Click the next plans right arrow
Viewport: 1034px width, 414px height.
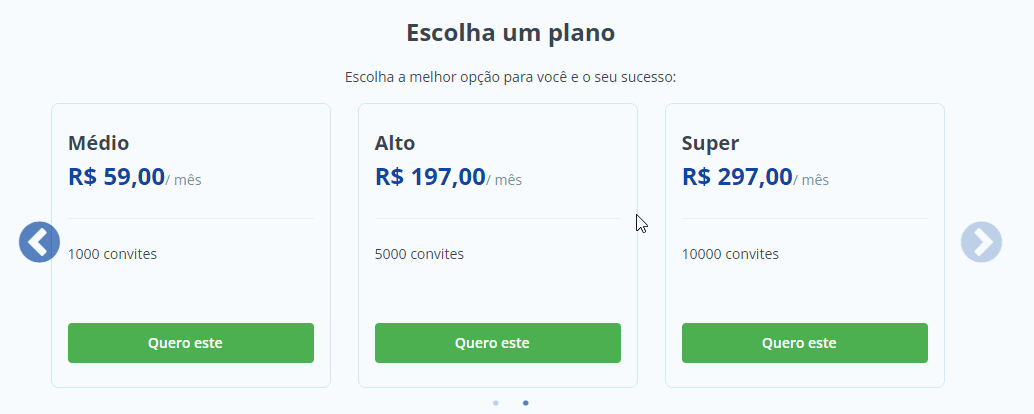(x=981, y=242)
